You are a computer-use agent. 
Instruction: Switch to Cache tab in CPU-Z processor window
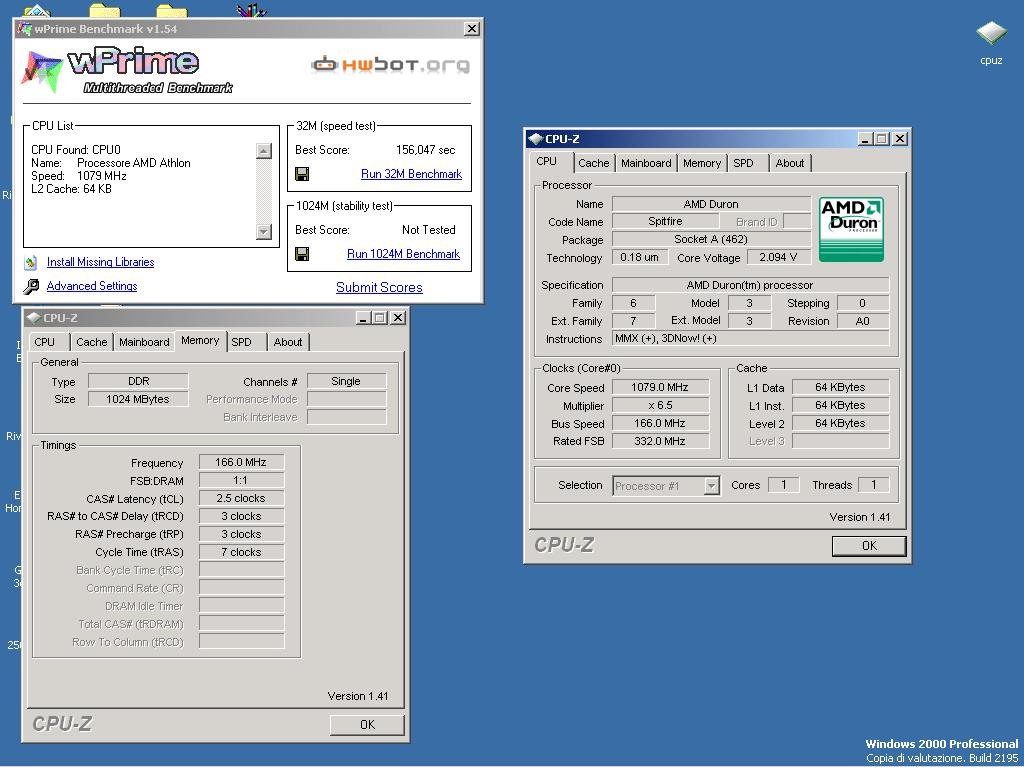click(594, 163)
